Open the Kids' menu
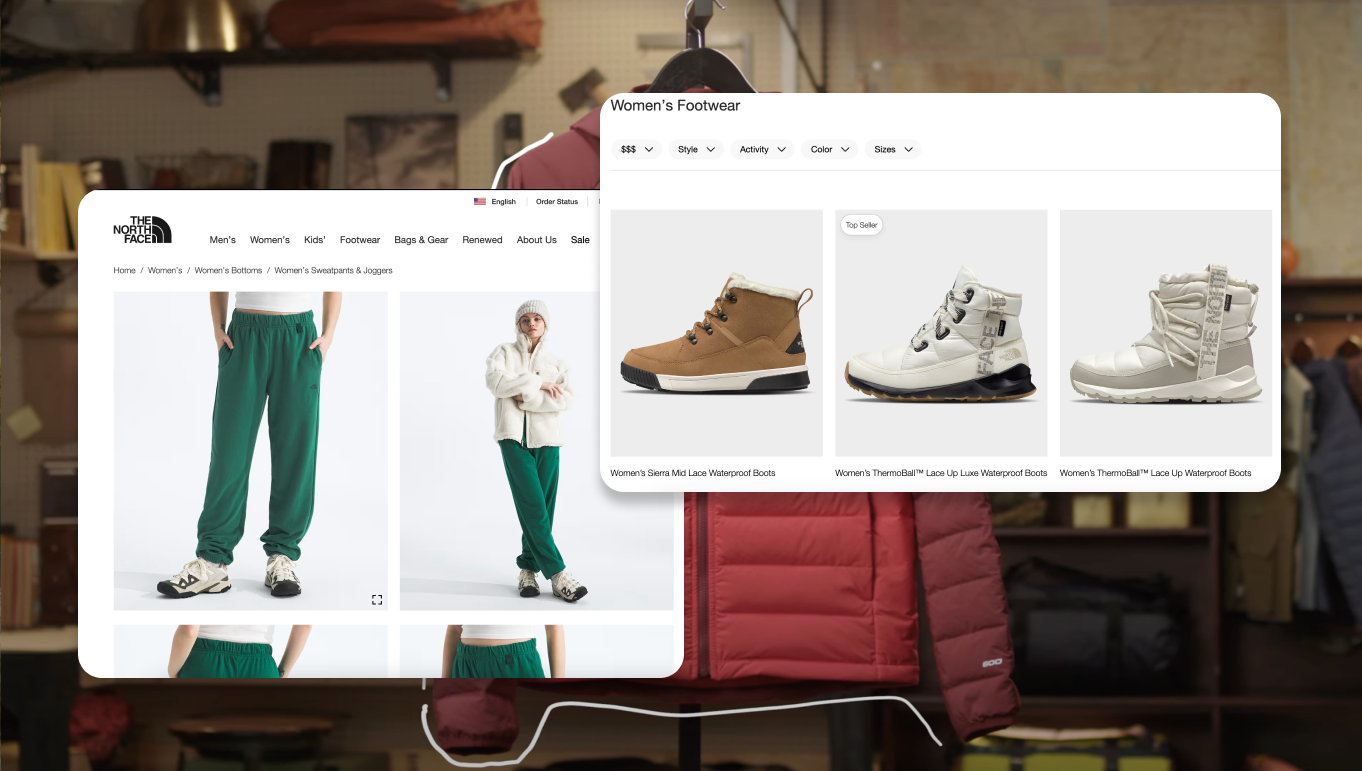This screenshot has width=1362, height=771. (315, 240)
